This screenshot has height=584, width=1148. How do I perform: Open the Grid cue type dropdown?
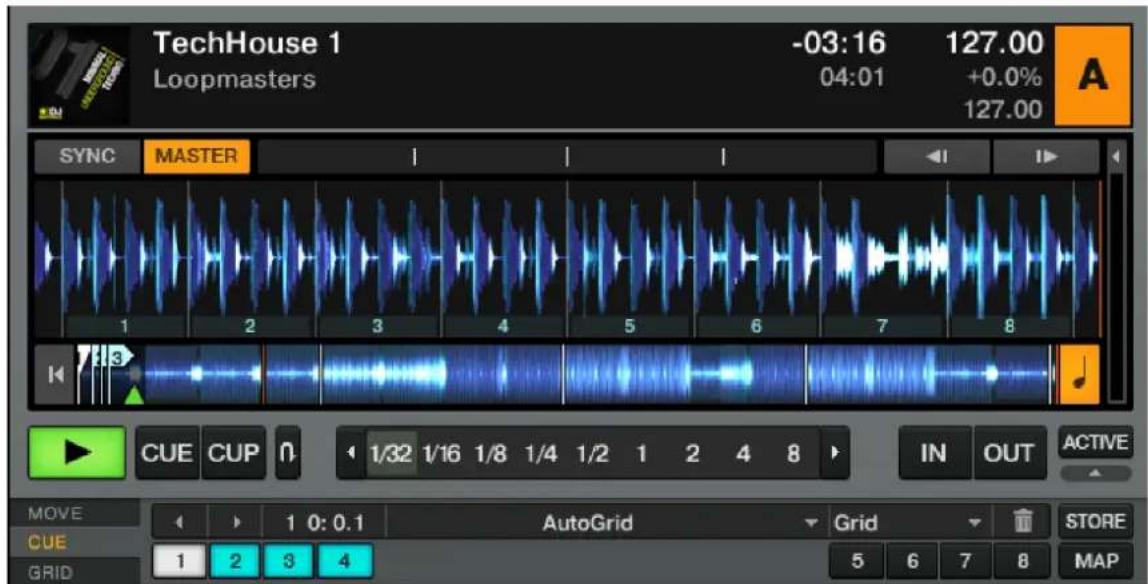point(910,523)
